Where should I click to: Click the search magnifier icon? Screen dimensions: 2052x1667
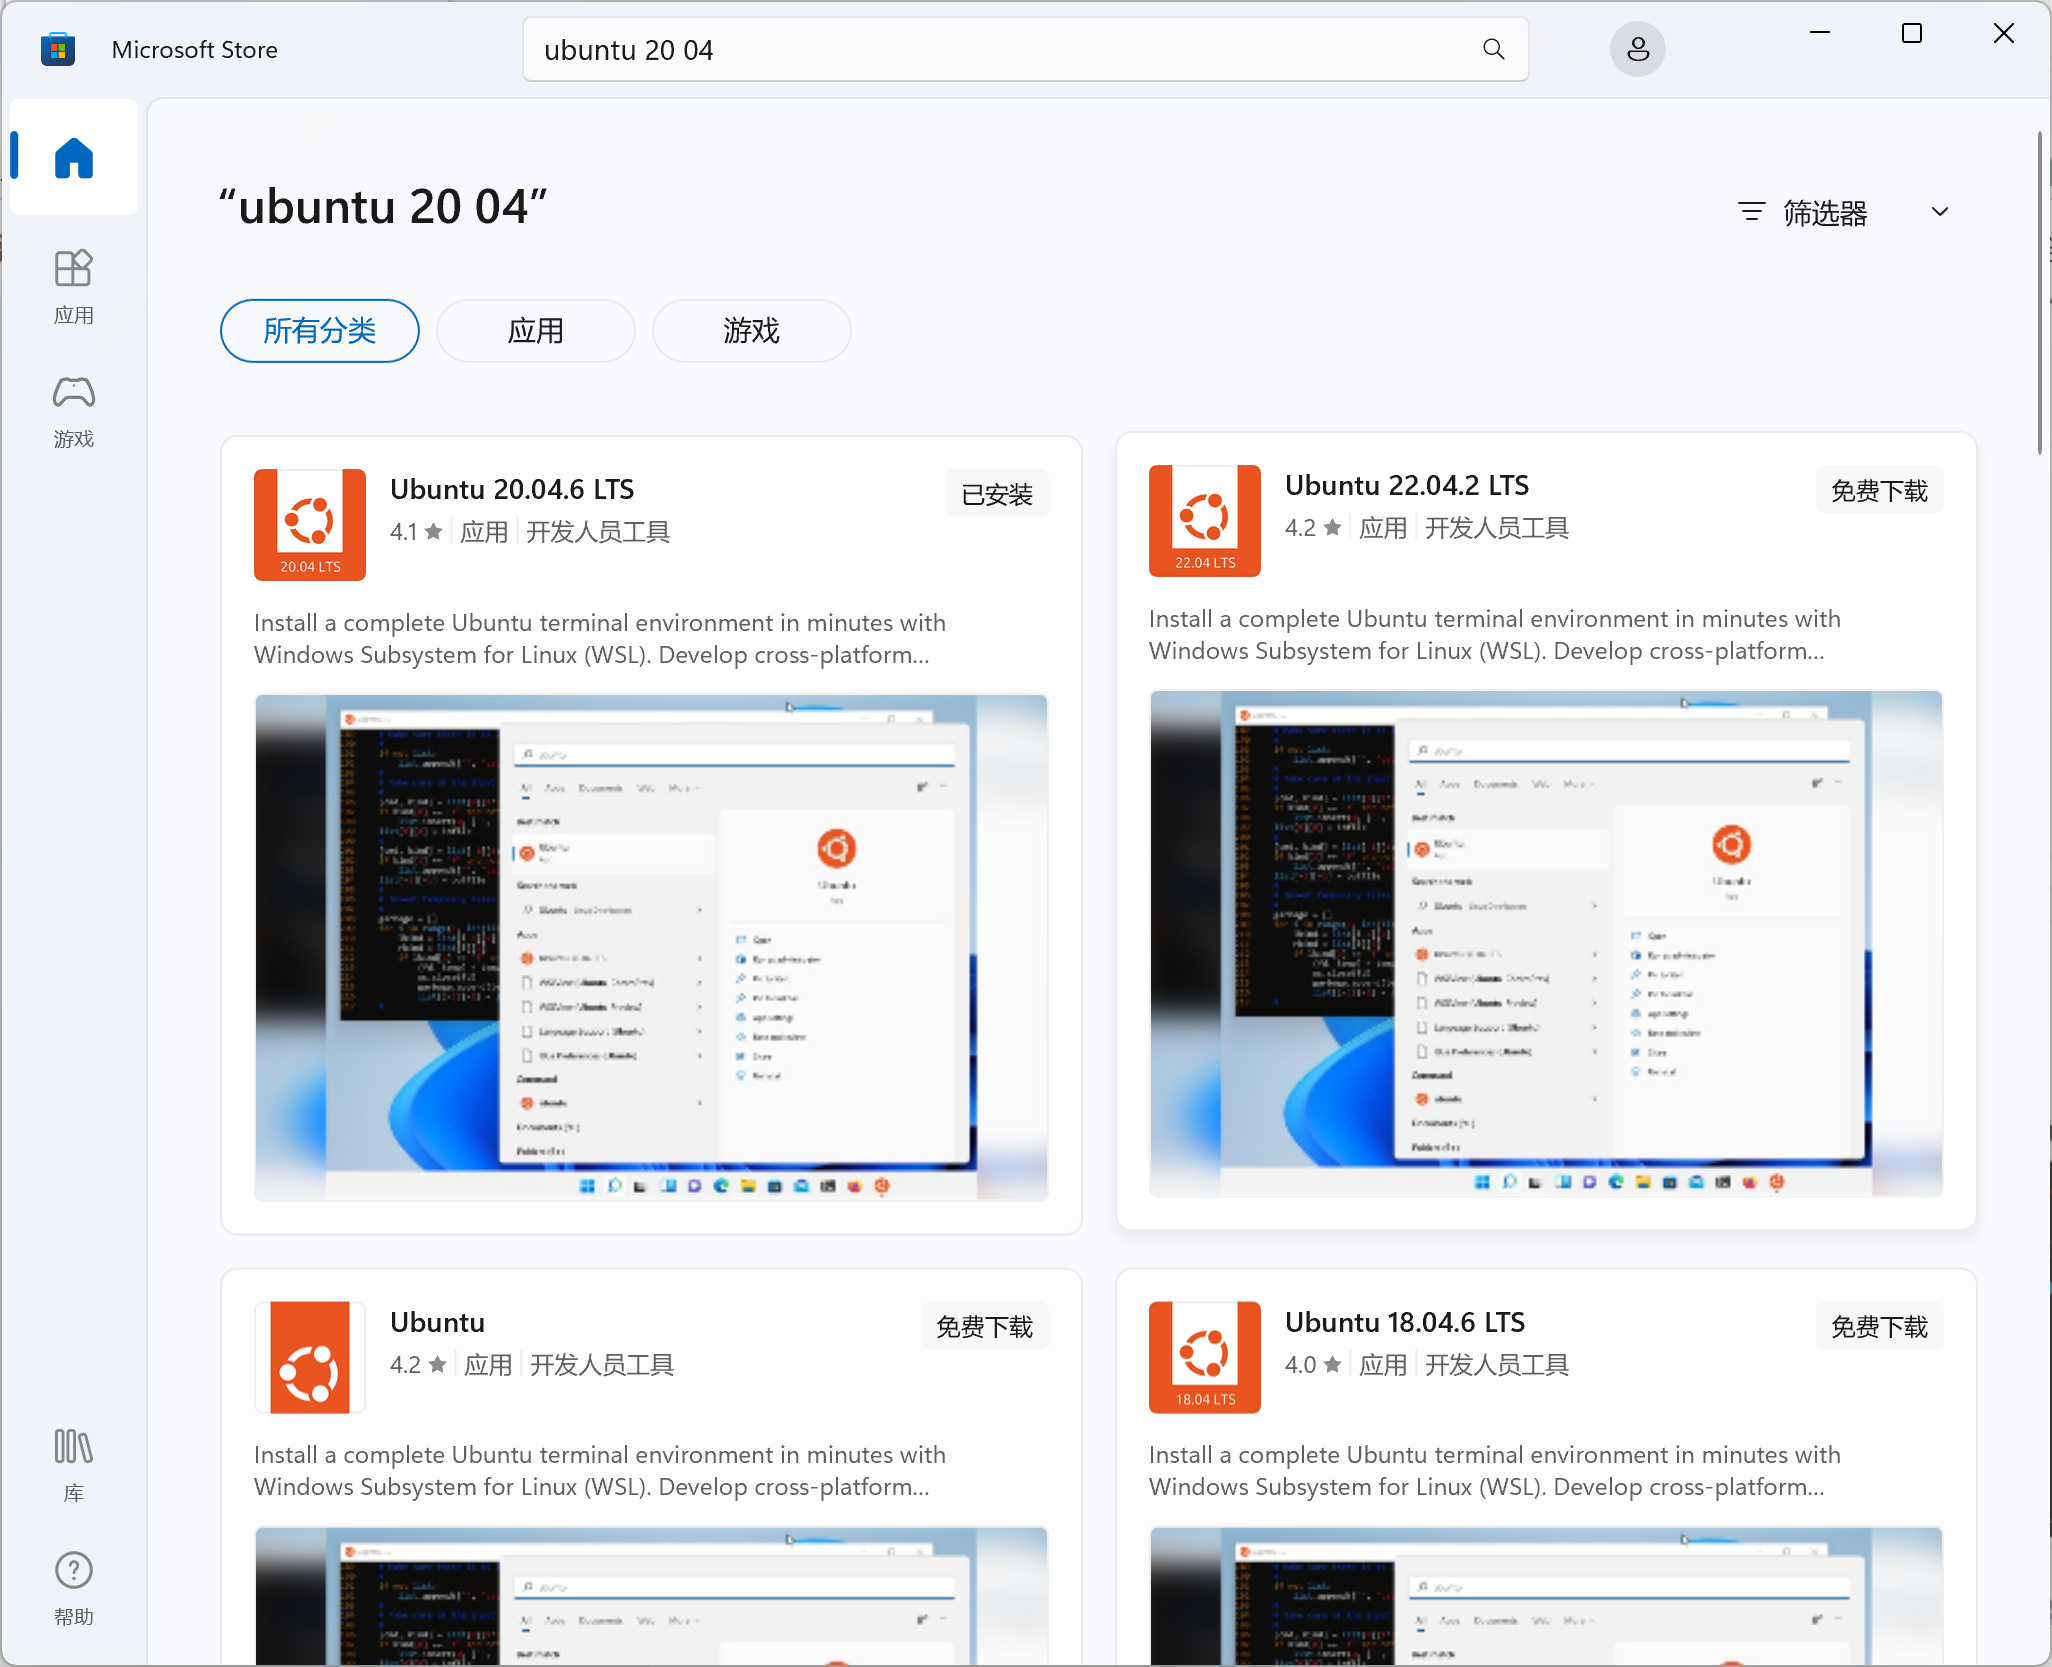click(1493, 50)
